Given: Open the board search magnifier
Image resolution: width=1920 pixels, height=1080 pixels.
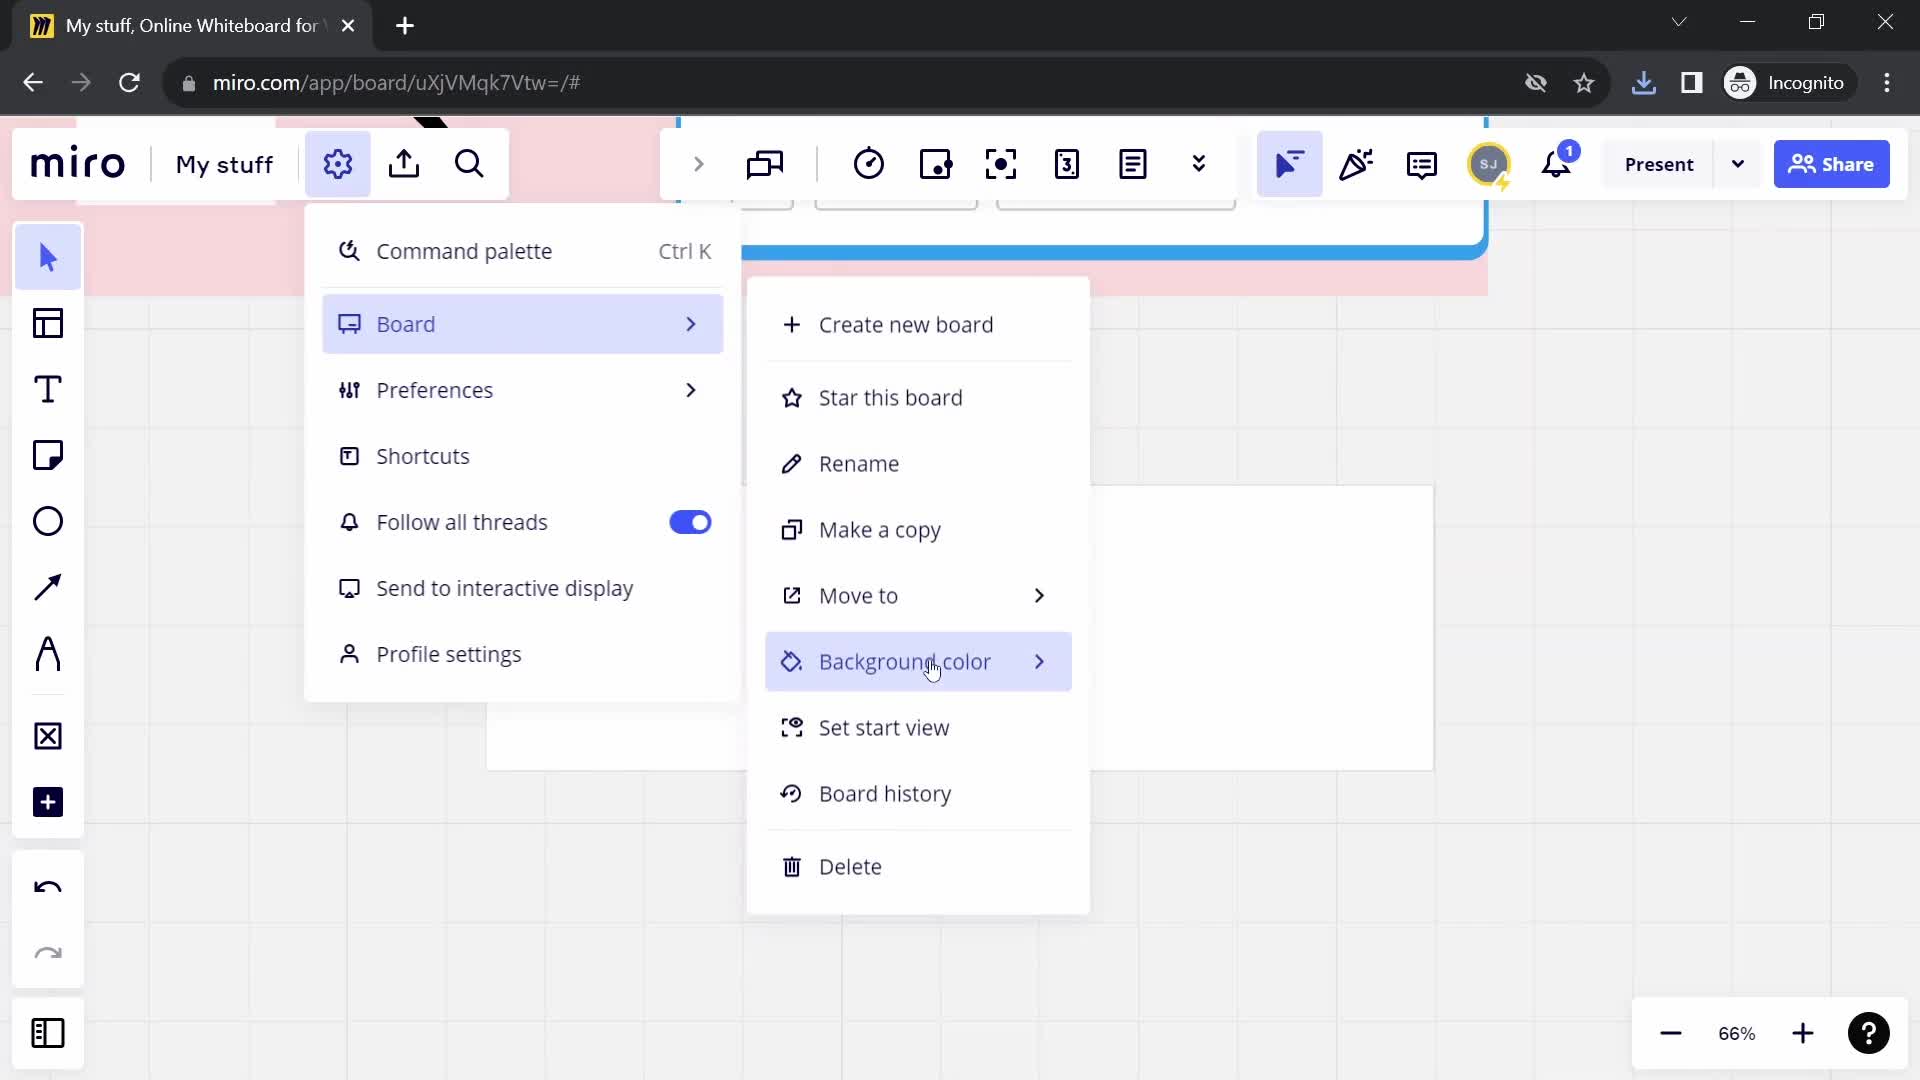Looking at the screenshot, I should [x=469, y=164].
